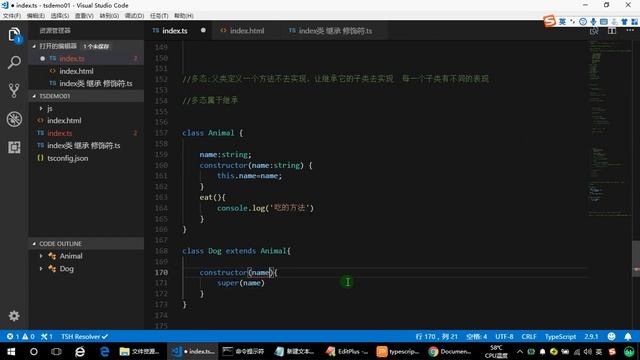The width and height of the screenshot is (640, 360).
Task: Open index.ts in TSDEMO01 folder
Action: pyautogui.click(x=86, y=133)
